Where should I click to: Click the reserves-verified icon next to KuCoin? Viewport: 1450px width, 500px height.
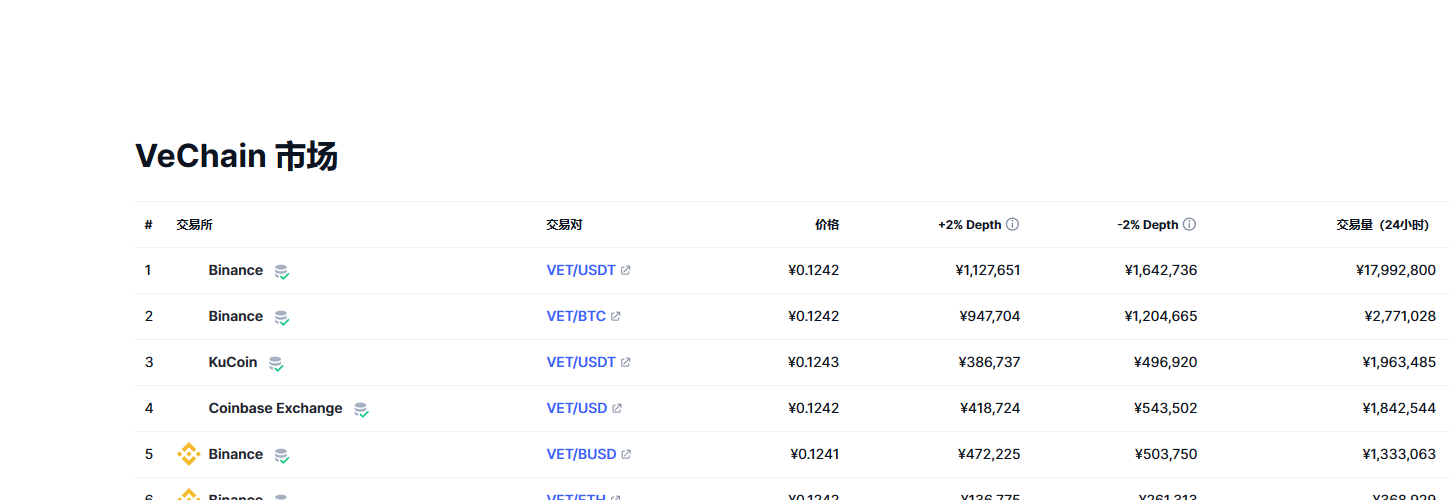tap(276, 363)
